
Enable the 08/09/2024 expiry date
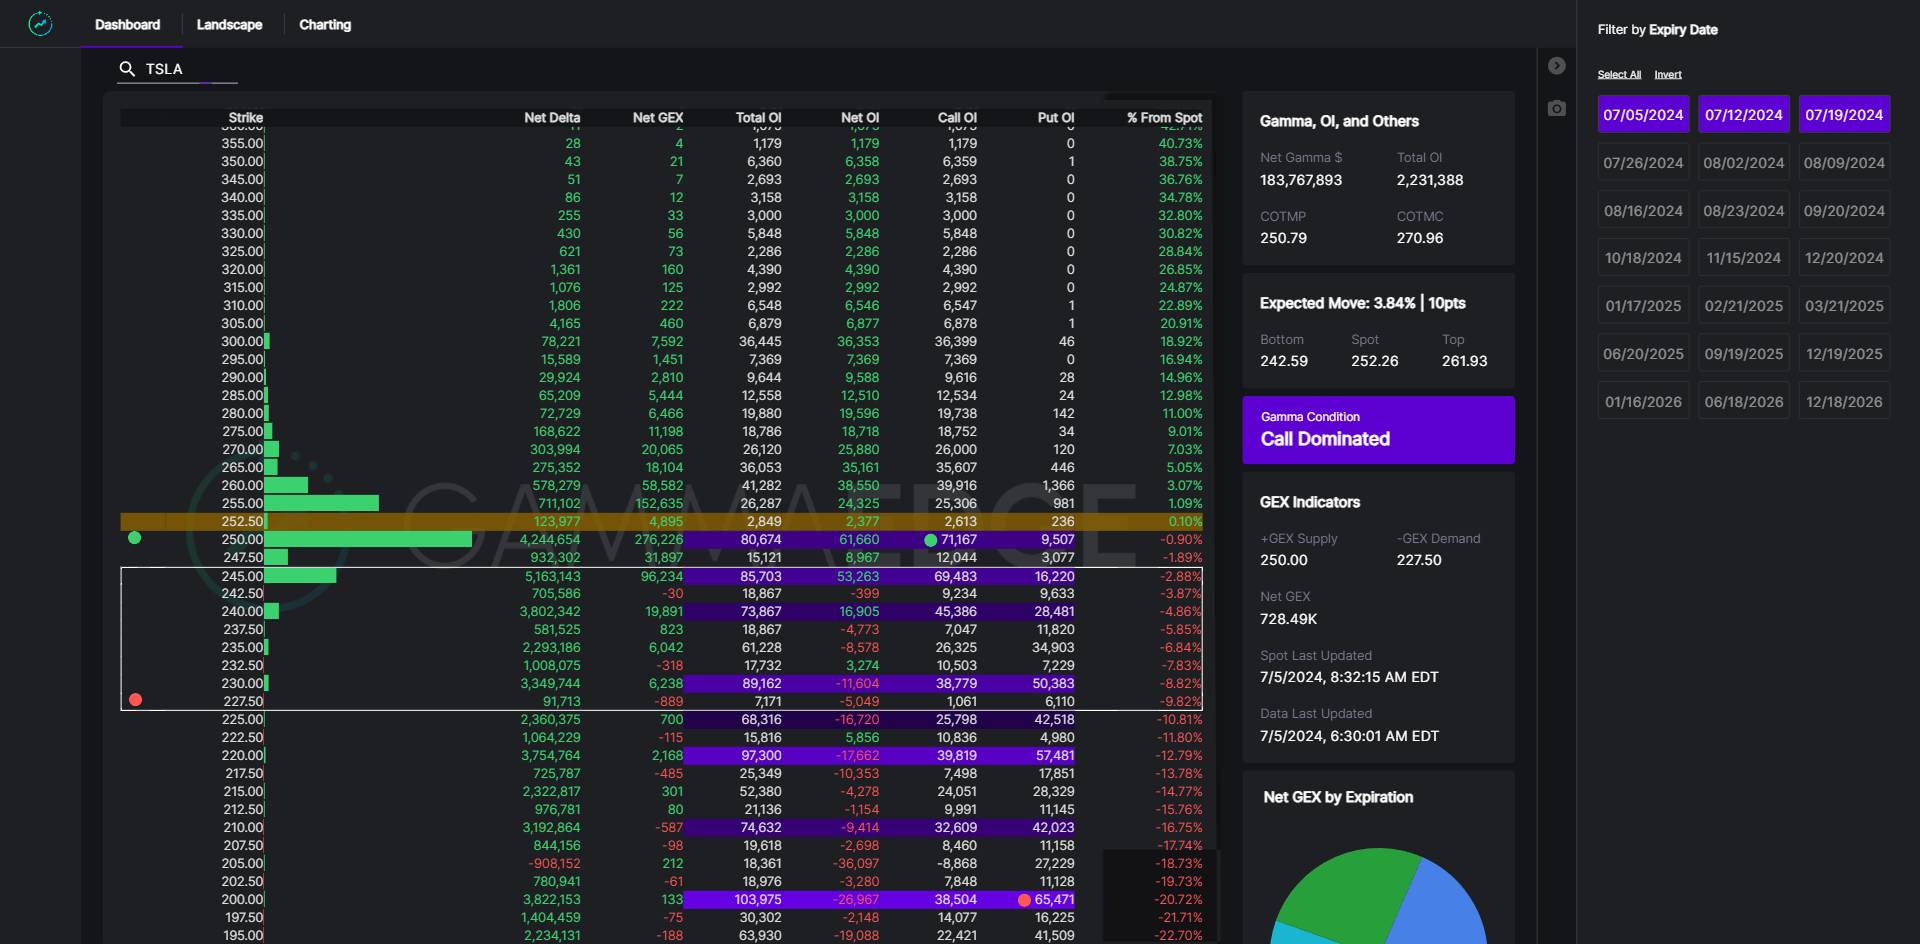click(1844, 162)
